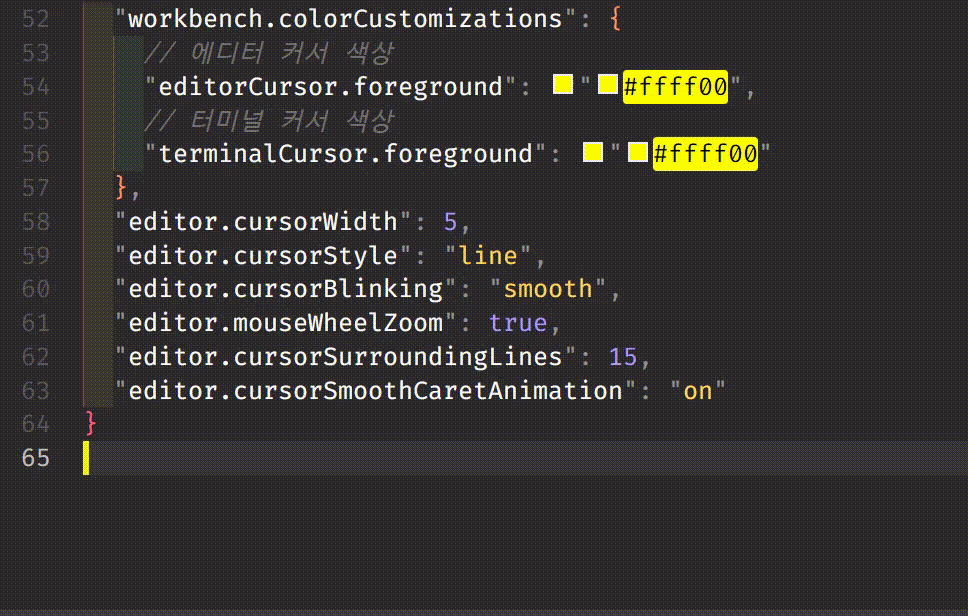Image resolution: width=968 pixels, height=616 pixels.
Task: Click the #ffff00 value on line 56
Action: click(705, 154)
